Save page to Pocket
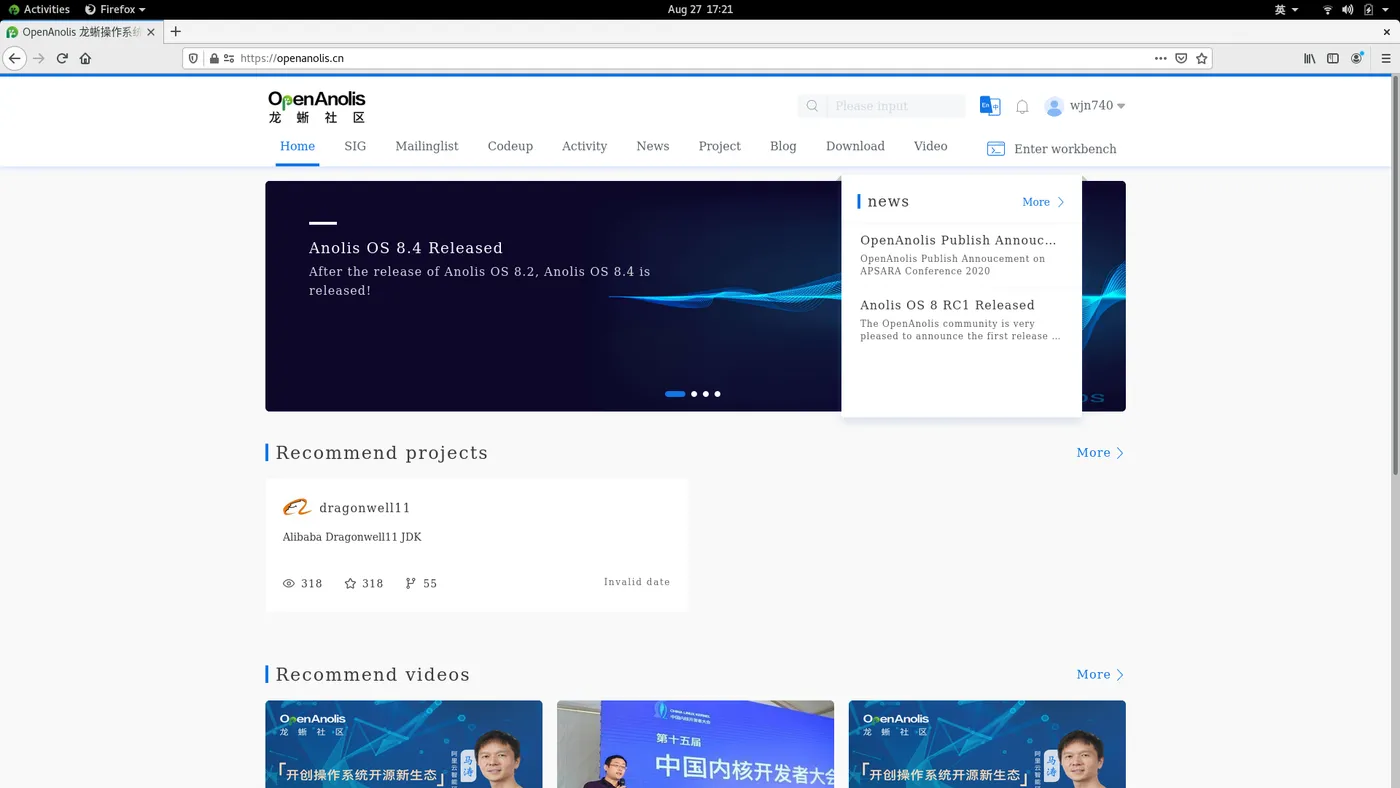1400x788 pixels. (1181, 58)
